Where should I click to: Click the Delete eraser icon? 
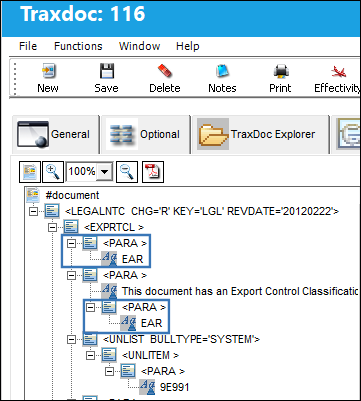click(164, 71)
